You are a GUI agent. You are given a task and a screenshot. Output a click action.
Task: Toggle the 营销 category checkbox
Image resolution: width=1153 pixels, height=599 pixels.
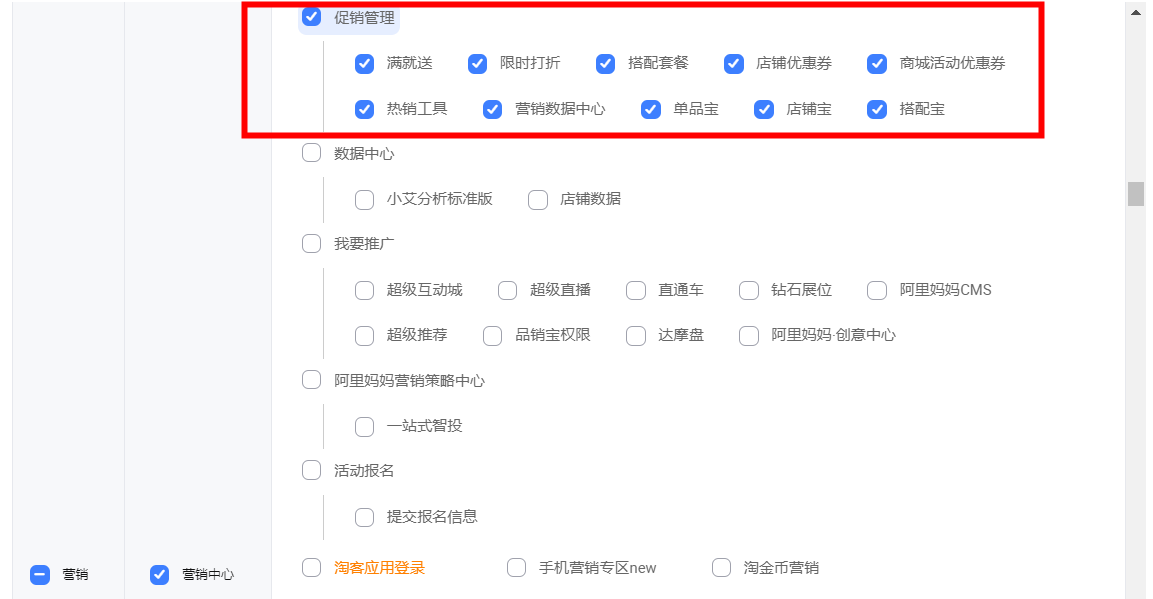tap(40, 574)
